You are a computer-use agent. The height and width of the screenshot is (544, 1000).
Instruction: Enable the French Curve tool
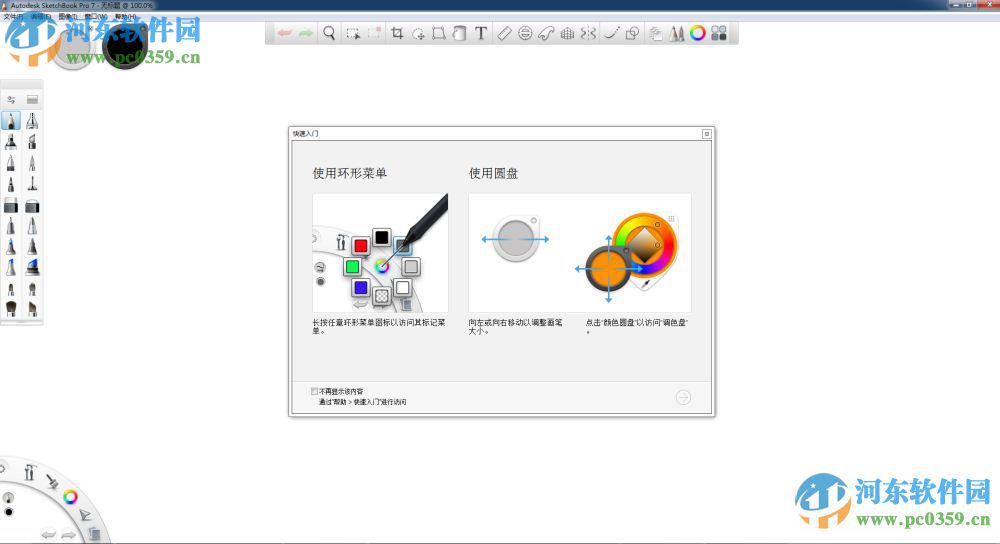point(546,33)
